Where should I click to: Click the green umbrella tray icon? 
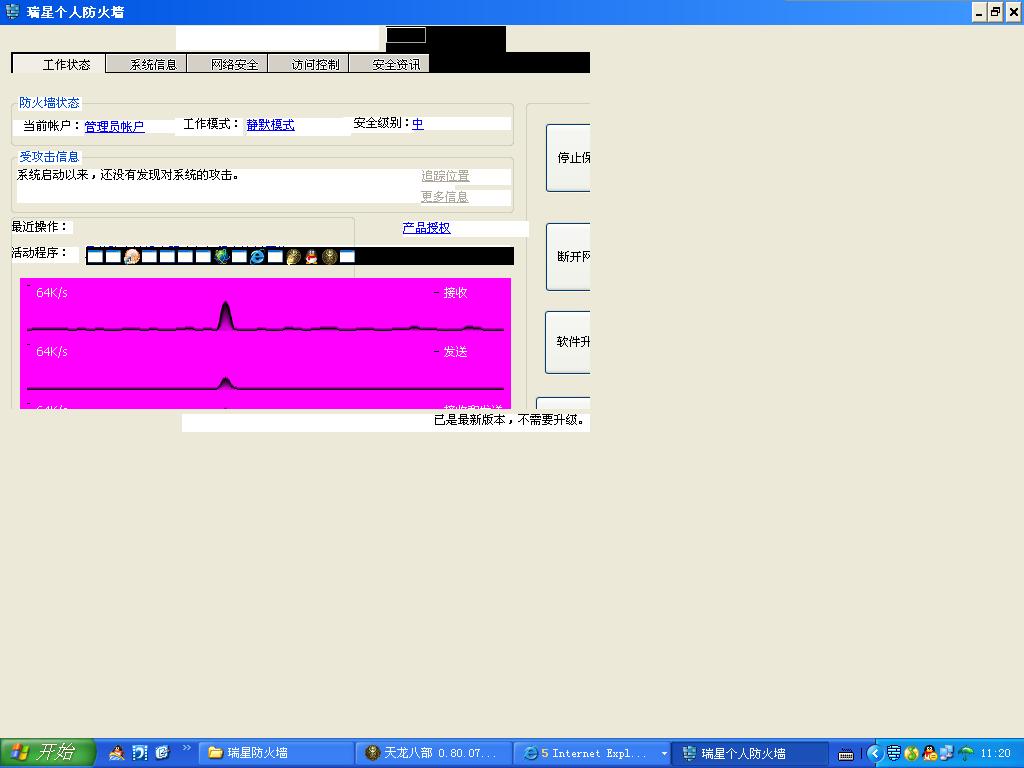click(x=965, y=754)
